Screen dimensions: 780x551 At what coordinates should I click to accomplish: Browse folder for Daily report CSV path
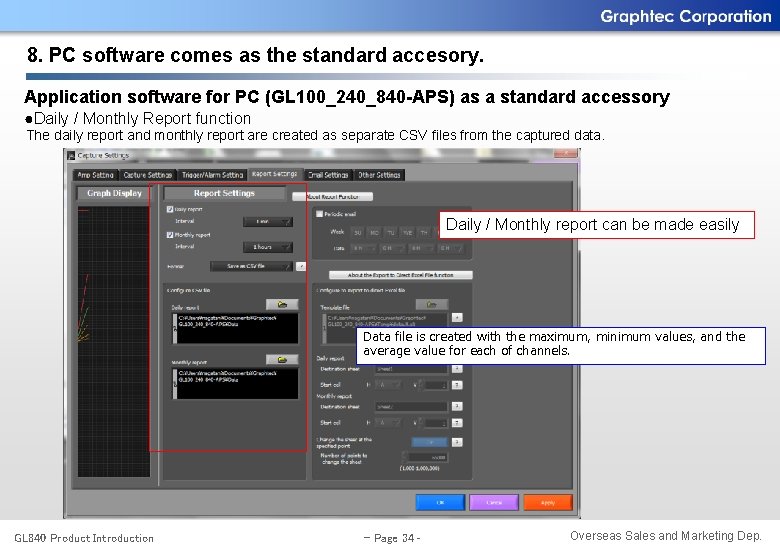(282, 304)
